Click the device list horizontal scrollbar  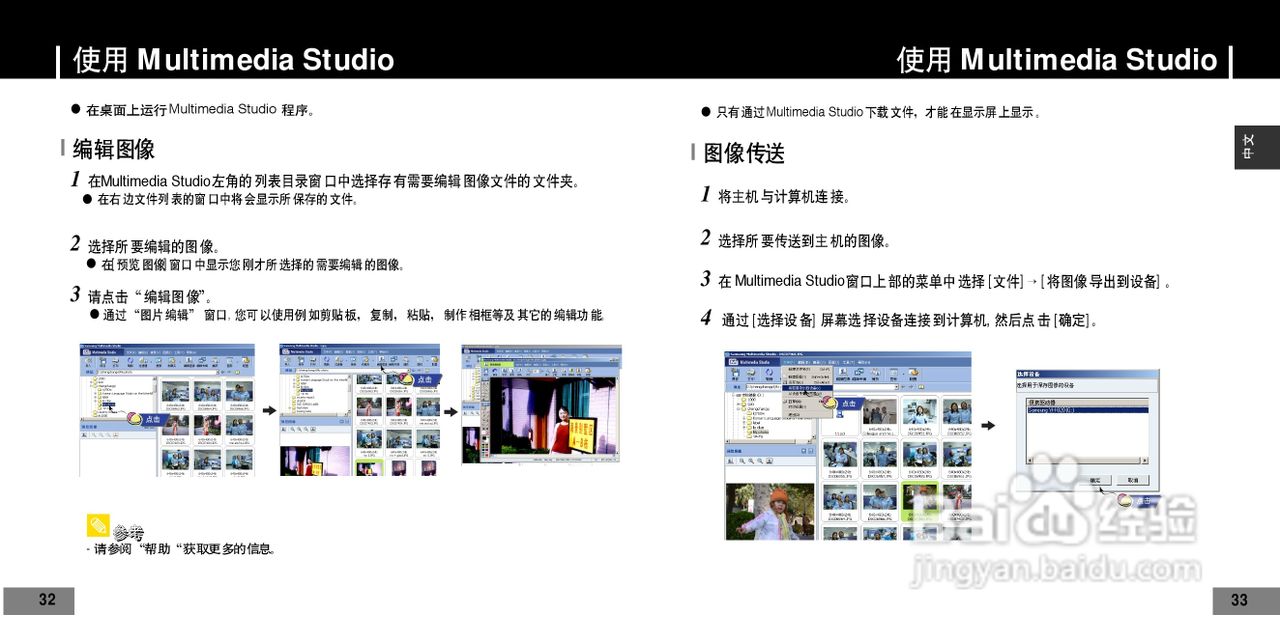click(x=1088, y=460)
